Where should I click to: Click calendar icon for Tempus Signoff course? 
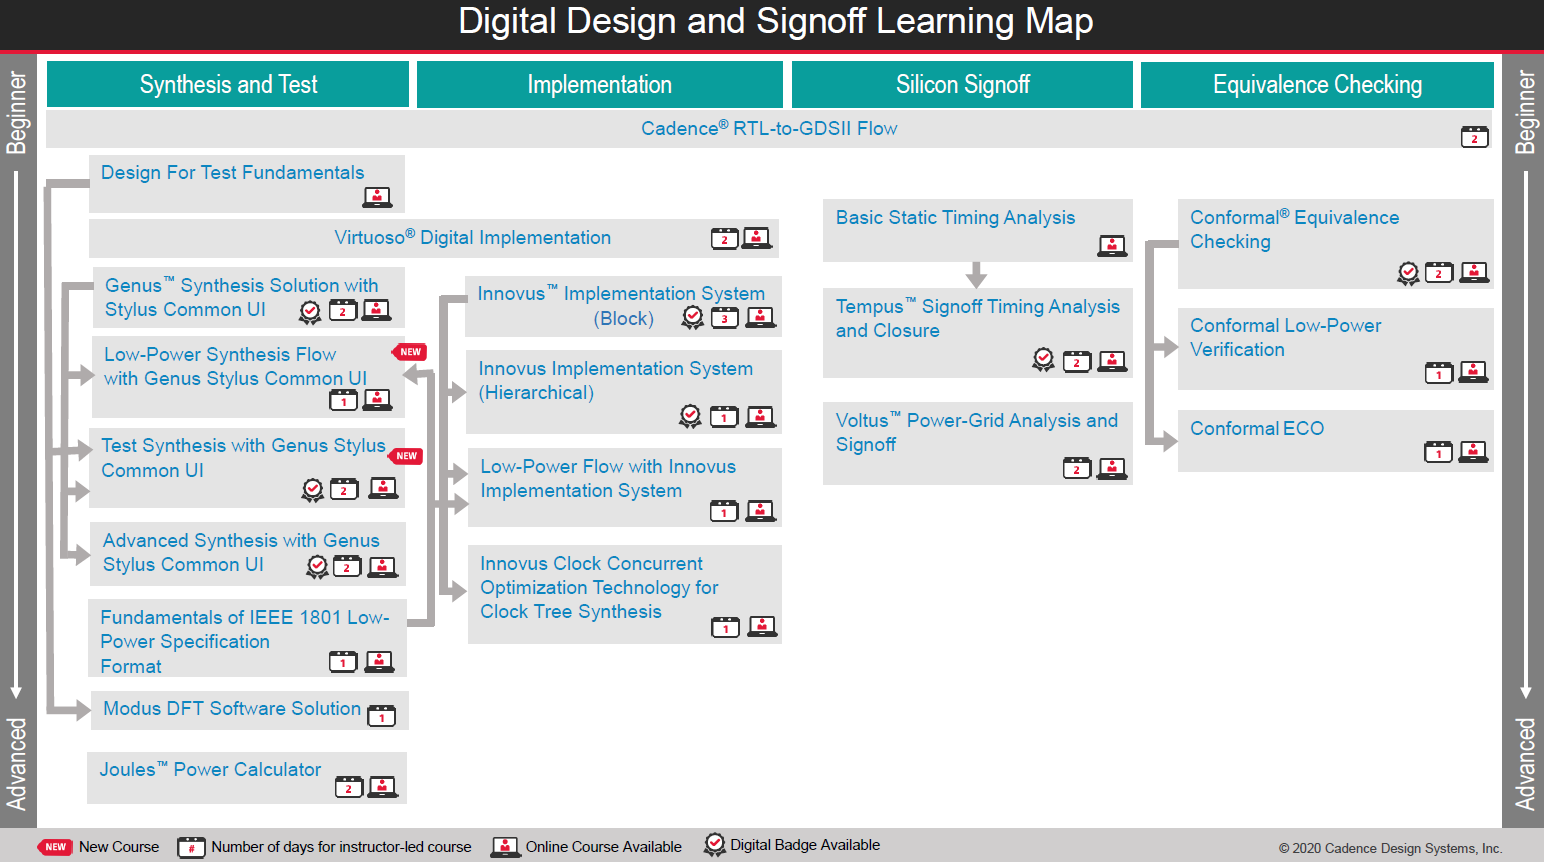pos(1077,361)
